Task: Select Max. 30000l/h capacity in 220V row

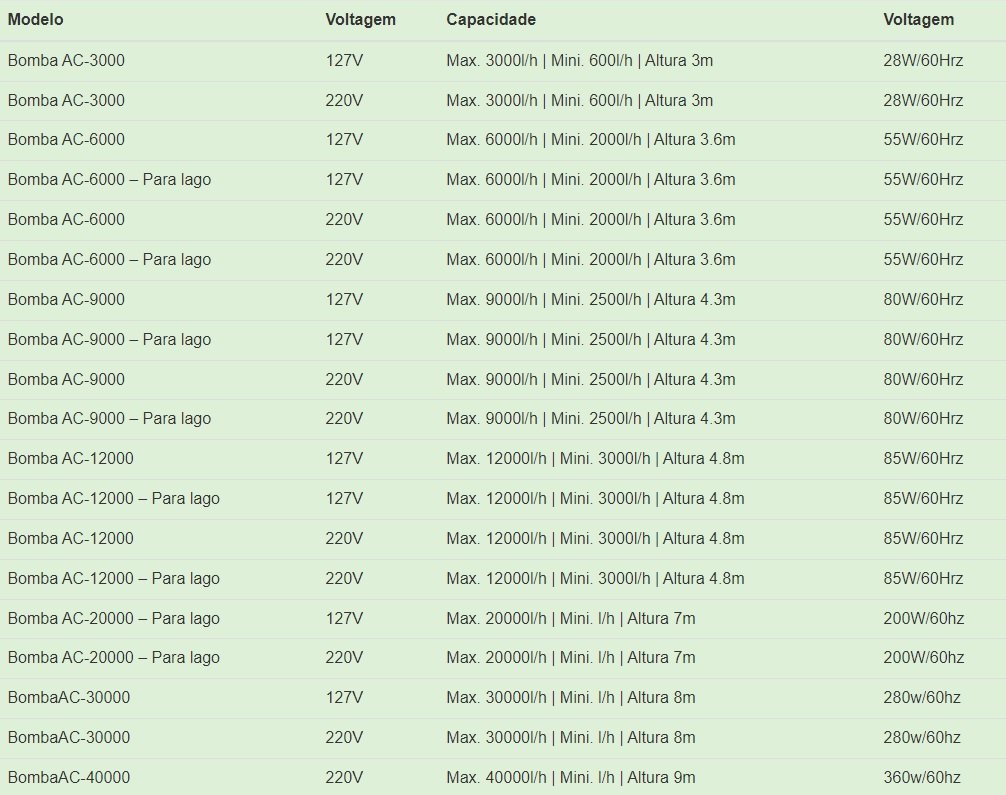Action: click(570, 737)
